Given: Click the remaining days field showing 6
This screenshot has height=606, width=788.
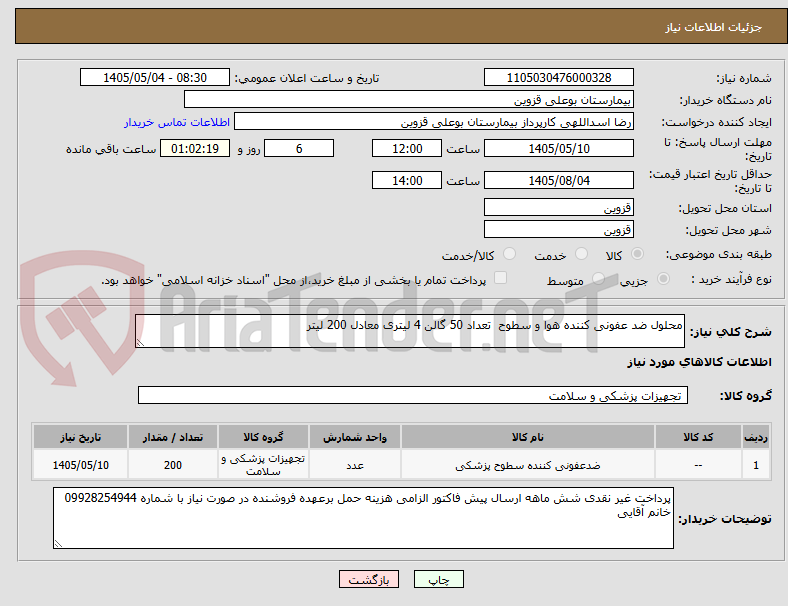Looking at the screenshot, I should 299,148.
